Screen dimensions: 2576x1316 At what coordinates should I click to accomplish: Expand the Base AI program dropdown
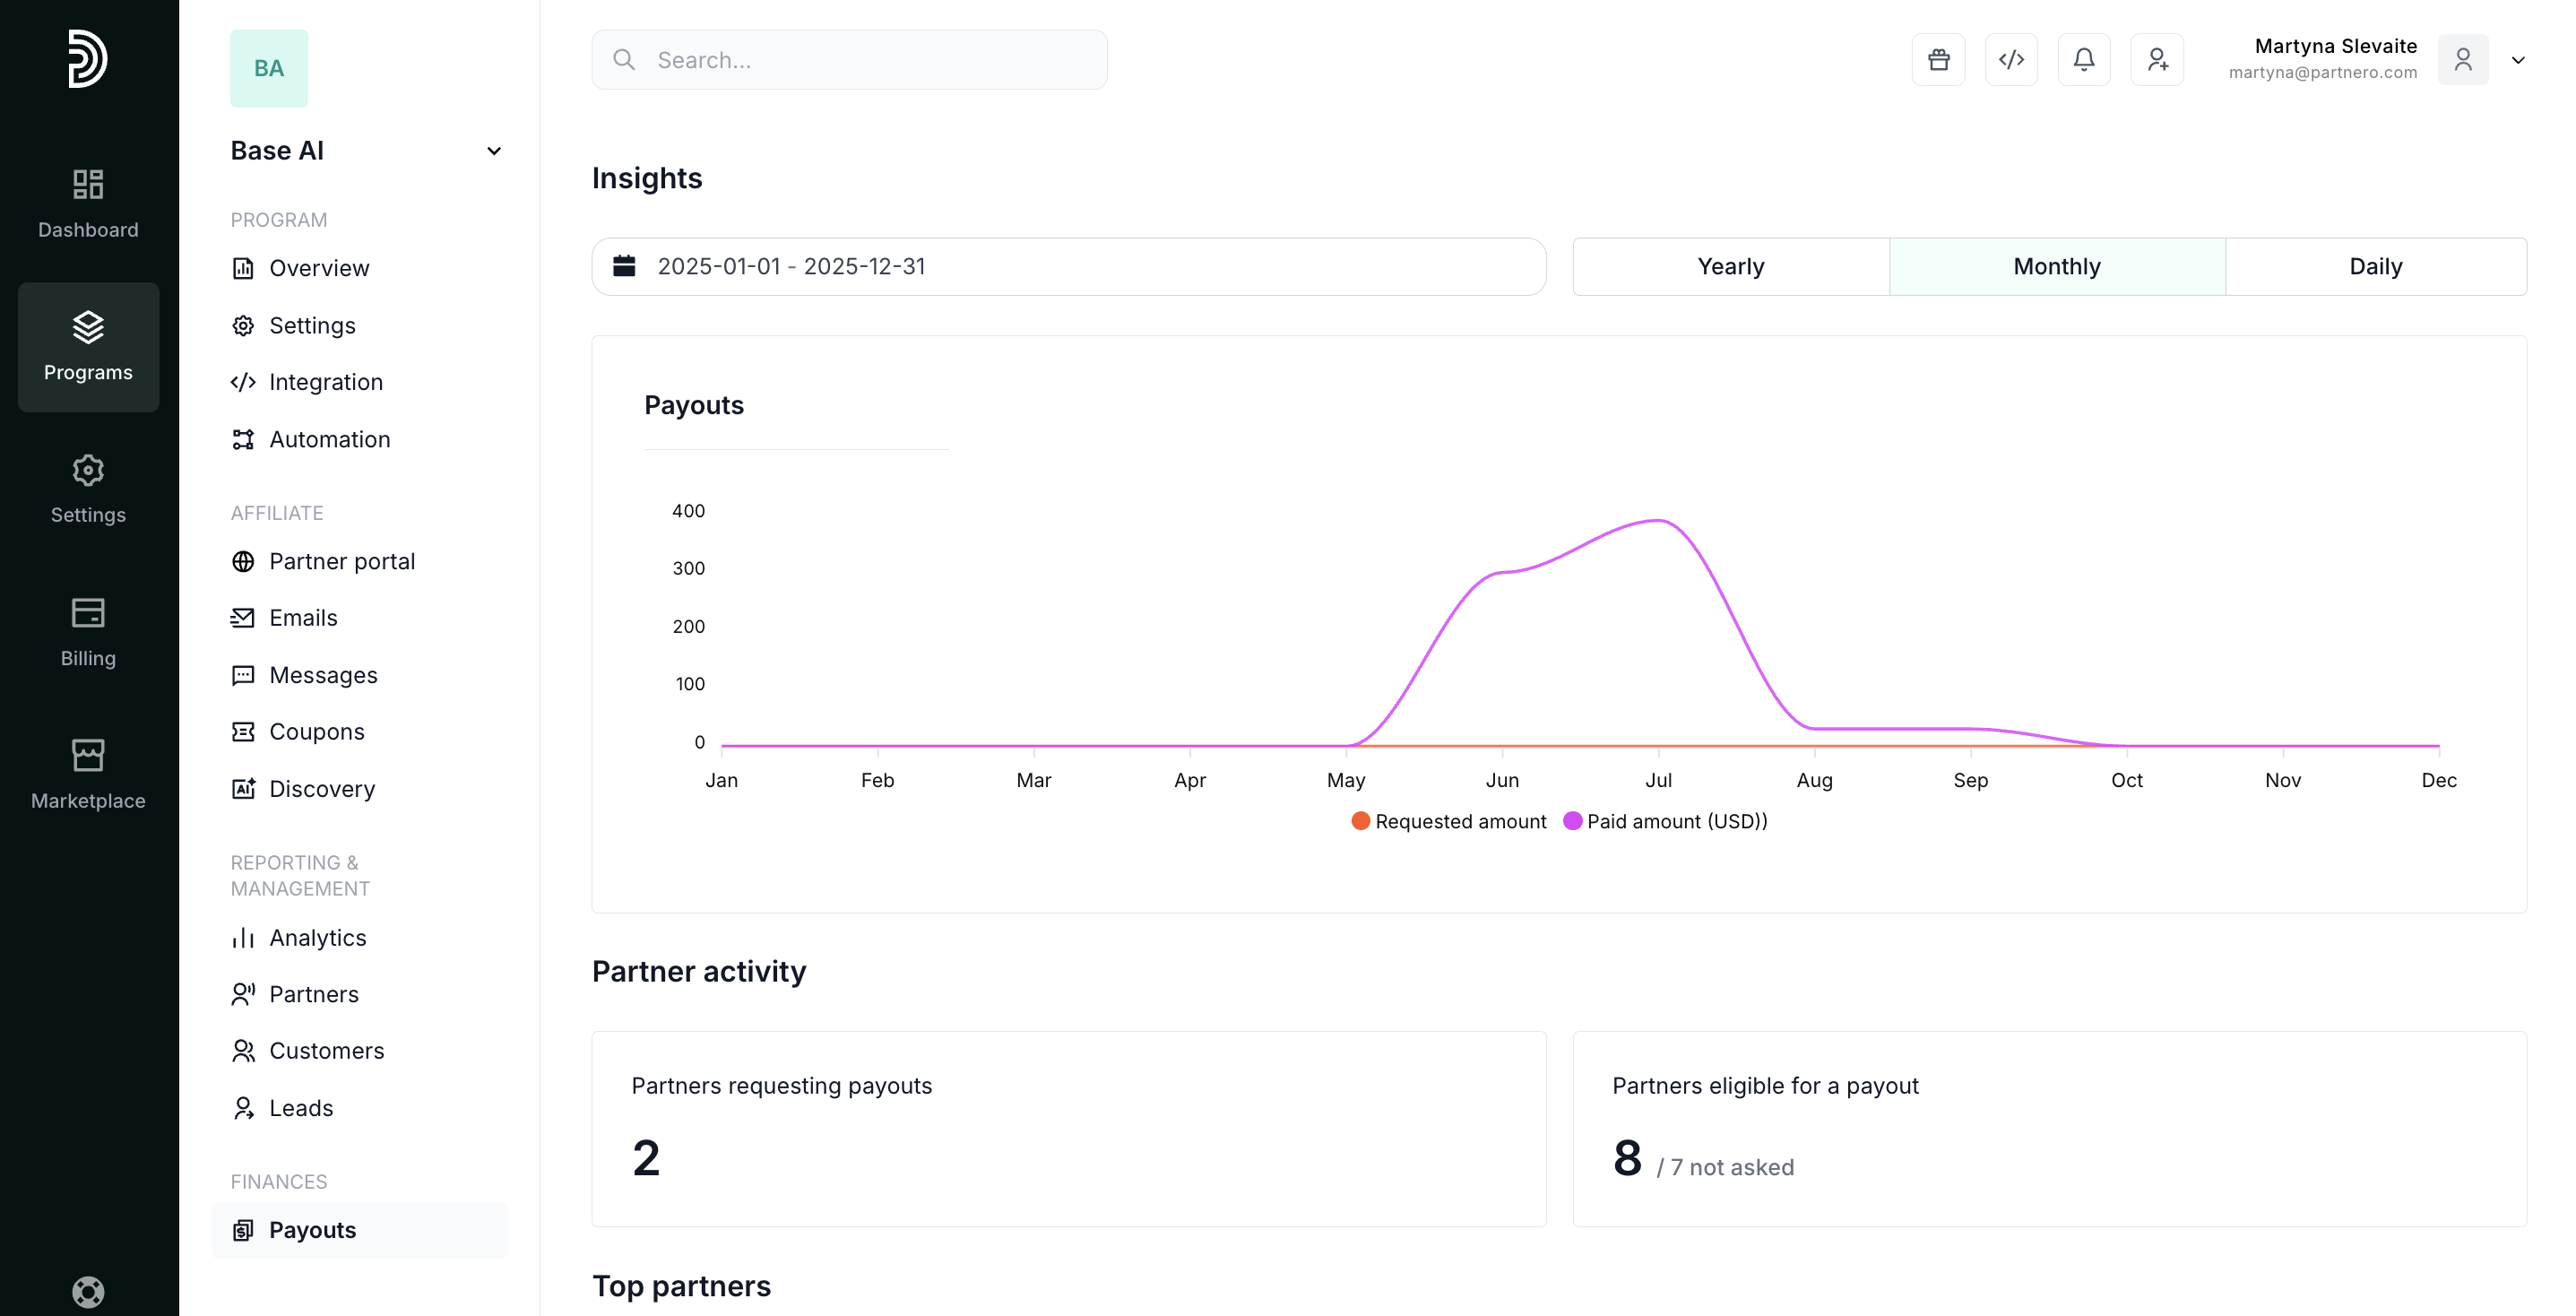tap(493, 151)
